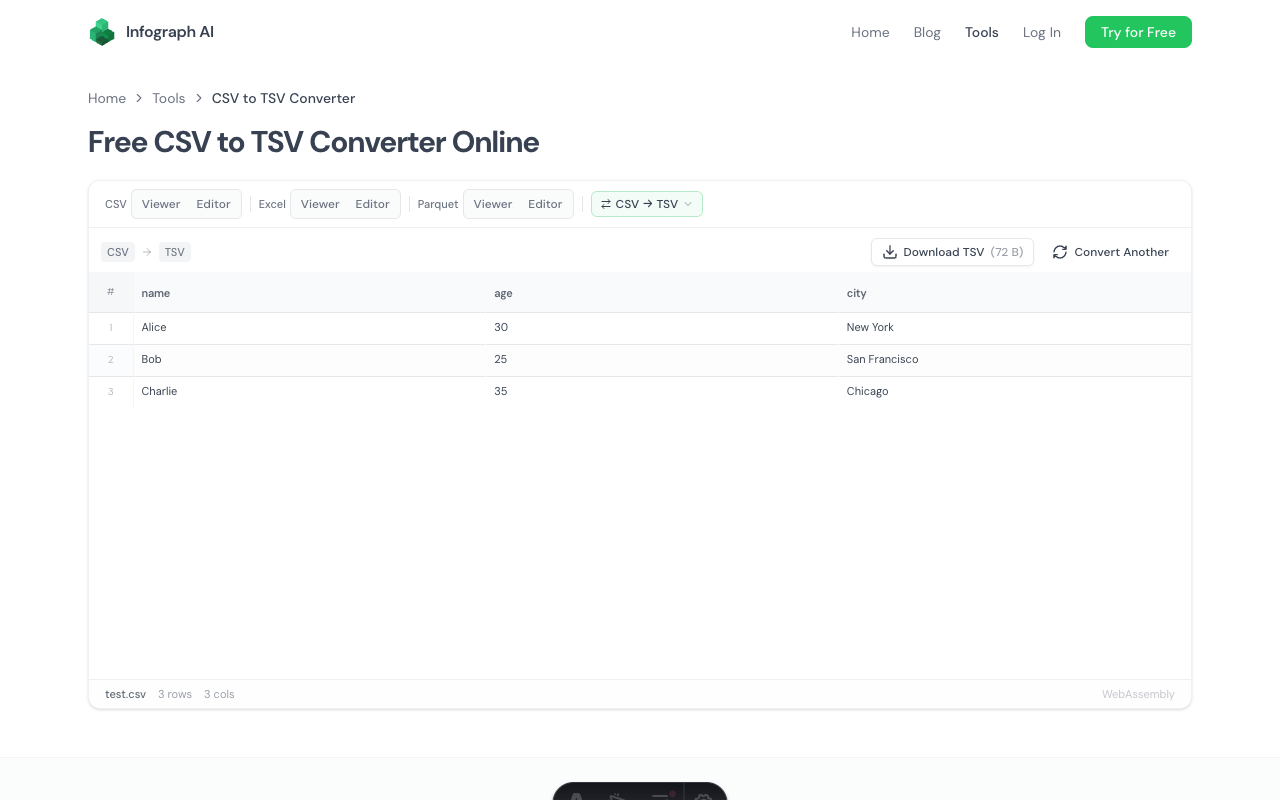Click the test.csv file name
The height and width of the screenshot is (800, 1280).
click(x=125, y=694)
